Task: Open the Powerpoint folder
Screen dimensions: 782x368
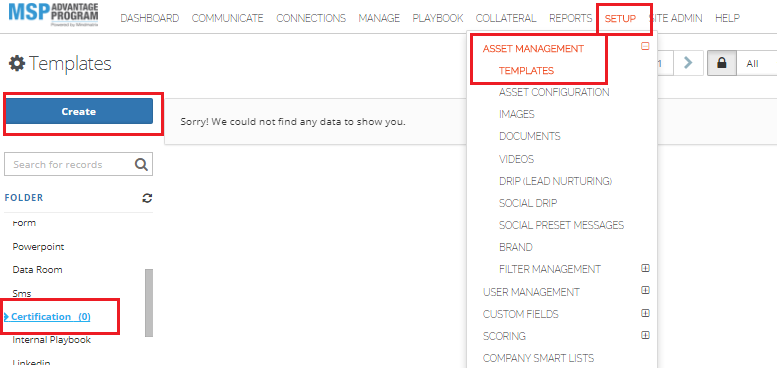Action: [x=38, y=247]
